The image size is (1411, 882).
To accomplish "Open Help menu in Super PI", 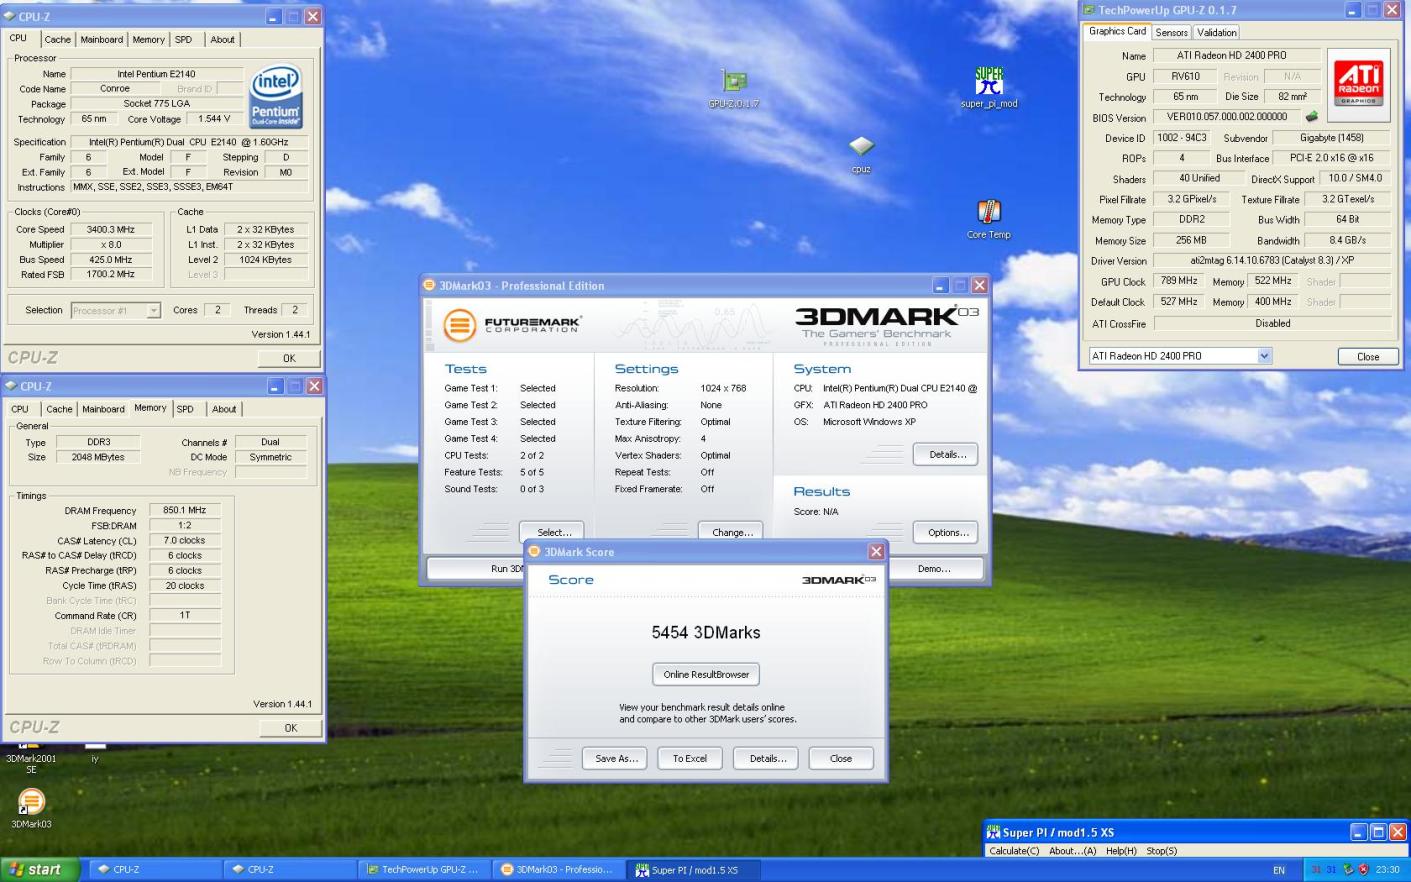I will [1121, 851].
